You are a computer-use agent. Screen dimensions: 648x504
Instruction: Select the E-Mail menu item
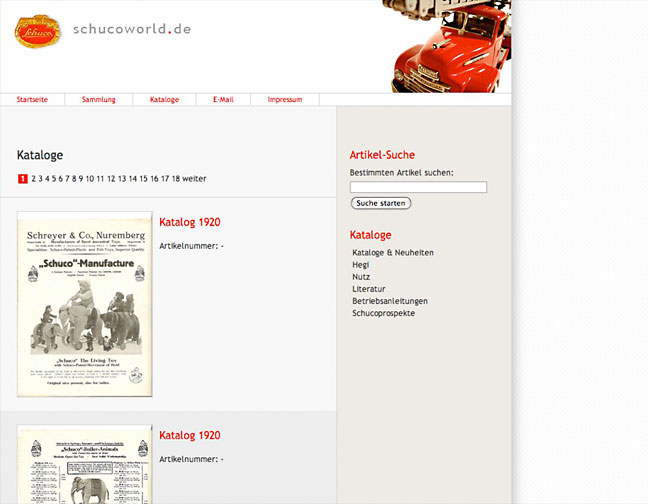(x=223, y=100)
